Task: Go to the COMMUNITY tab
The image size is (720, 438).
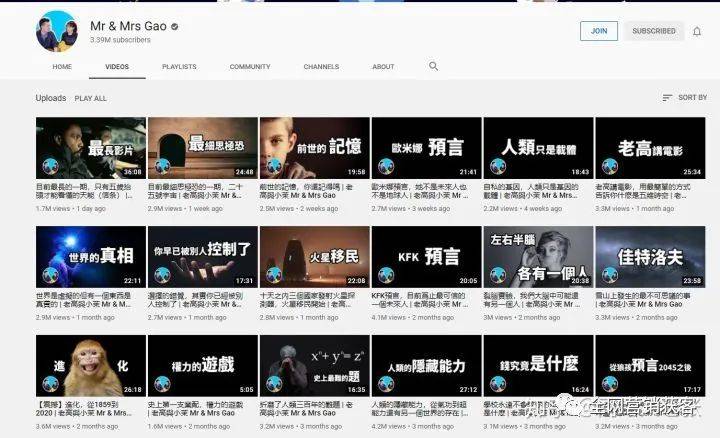Action: [x=250, y=67]
